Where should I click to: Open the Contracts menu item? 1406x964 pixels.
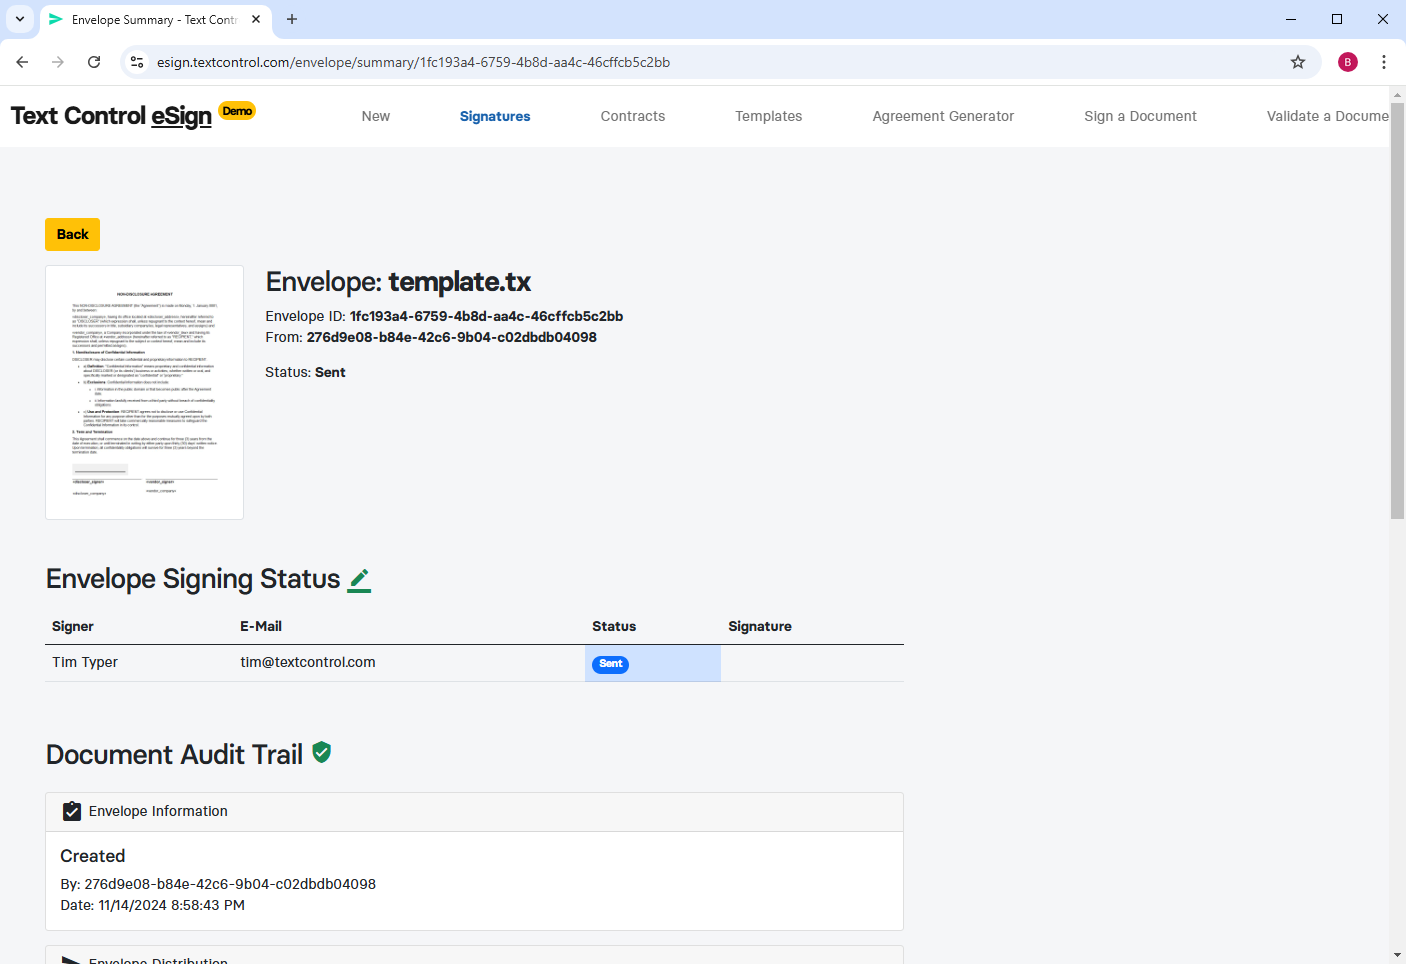(633, 116)
